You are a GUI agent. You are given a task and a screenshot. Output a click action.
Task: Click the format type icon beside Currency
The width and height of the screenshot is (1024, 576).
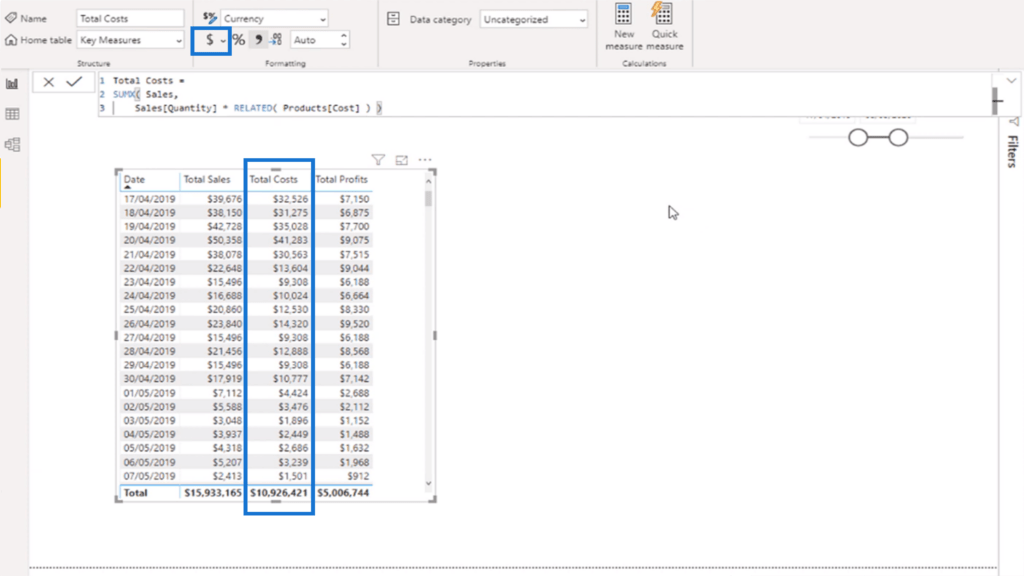209,18
